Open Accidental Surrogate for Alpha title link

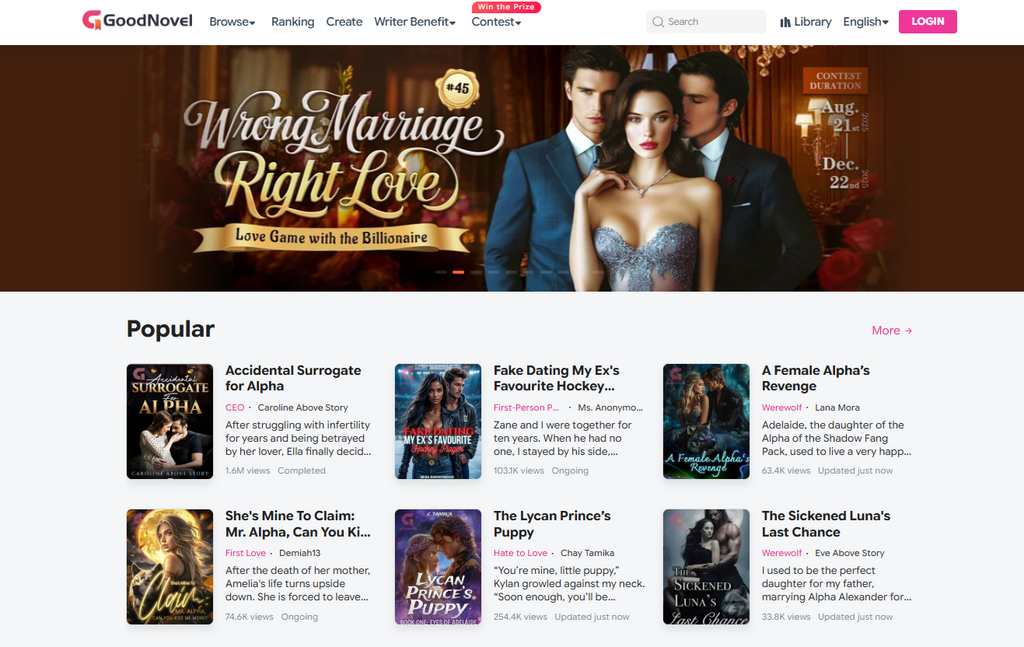point(293,379)
